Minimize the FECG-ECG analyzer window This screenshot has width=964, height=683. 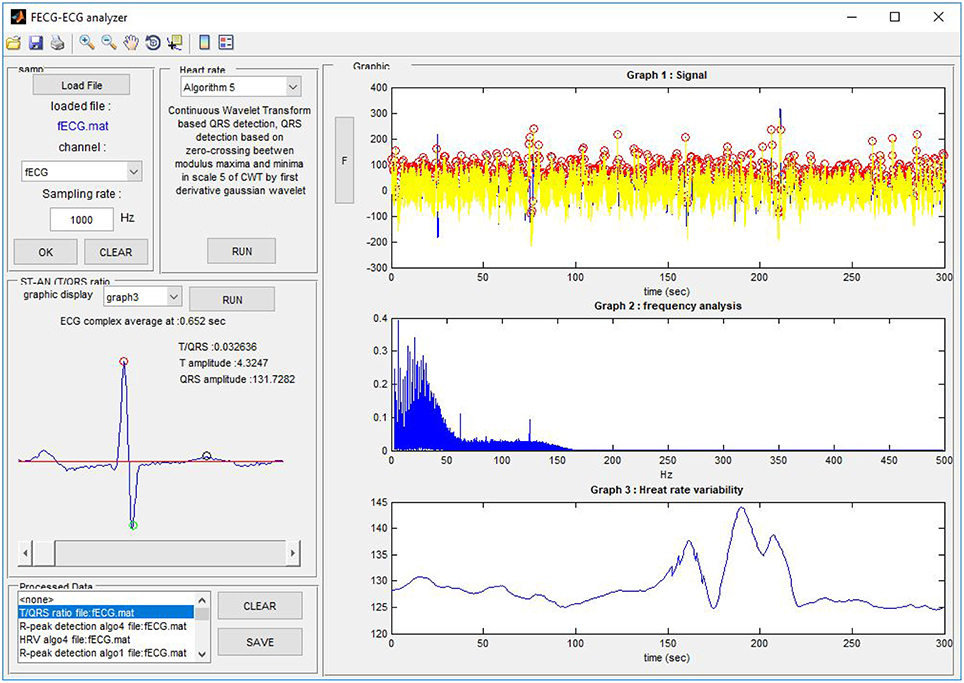click(x=852, y=17)
